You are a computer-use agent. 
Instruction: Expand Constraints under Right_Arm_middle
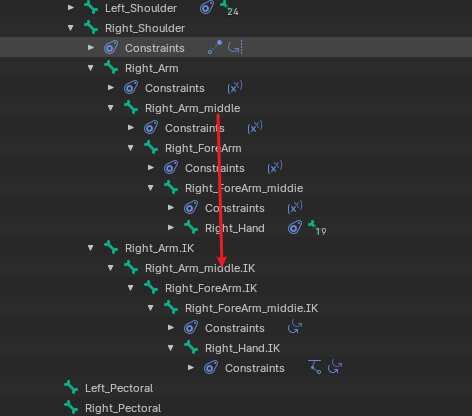[131, 128]
